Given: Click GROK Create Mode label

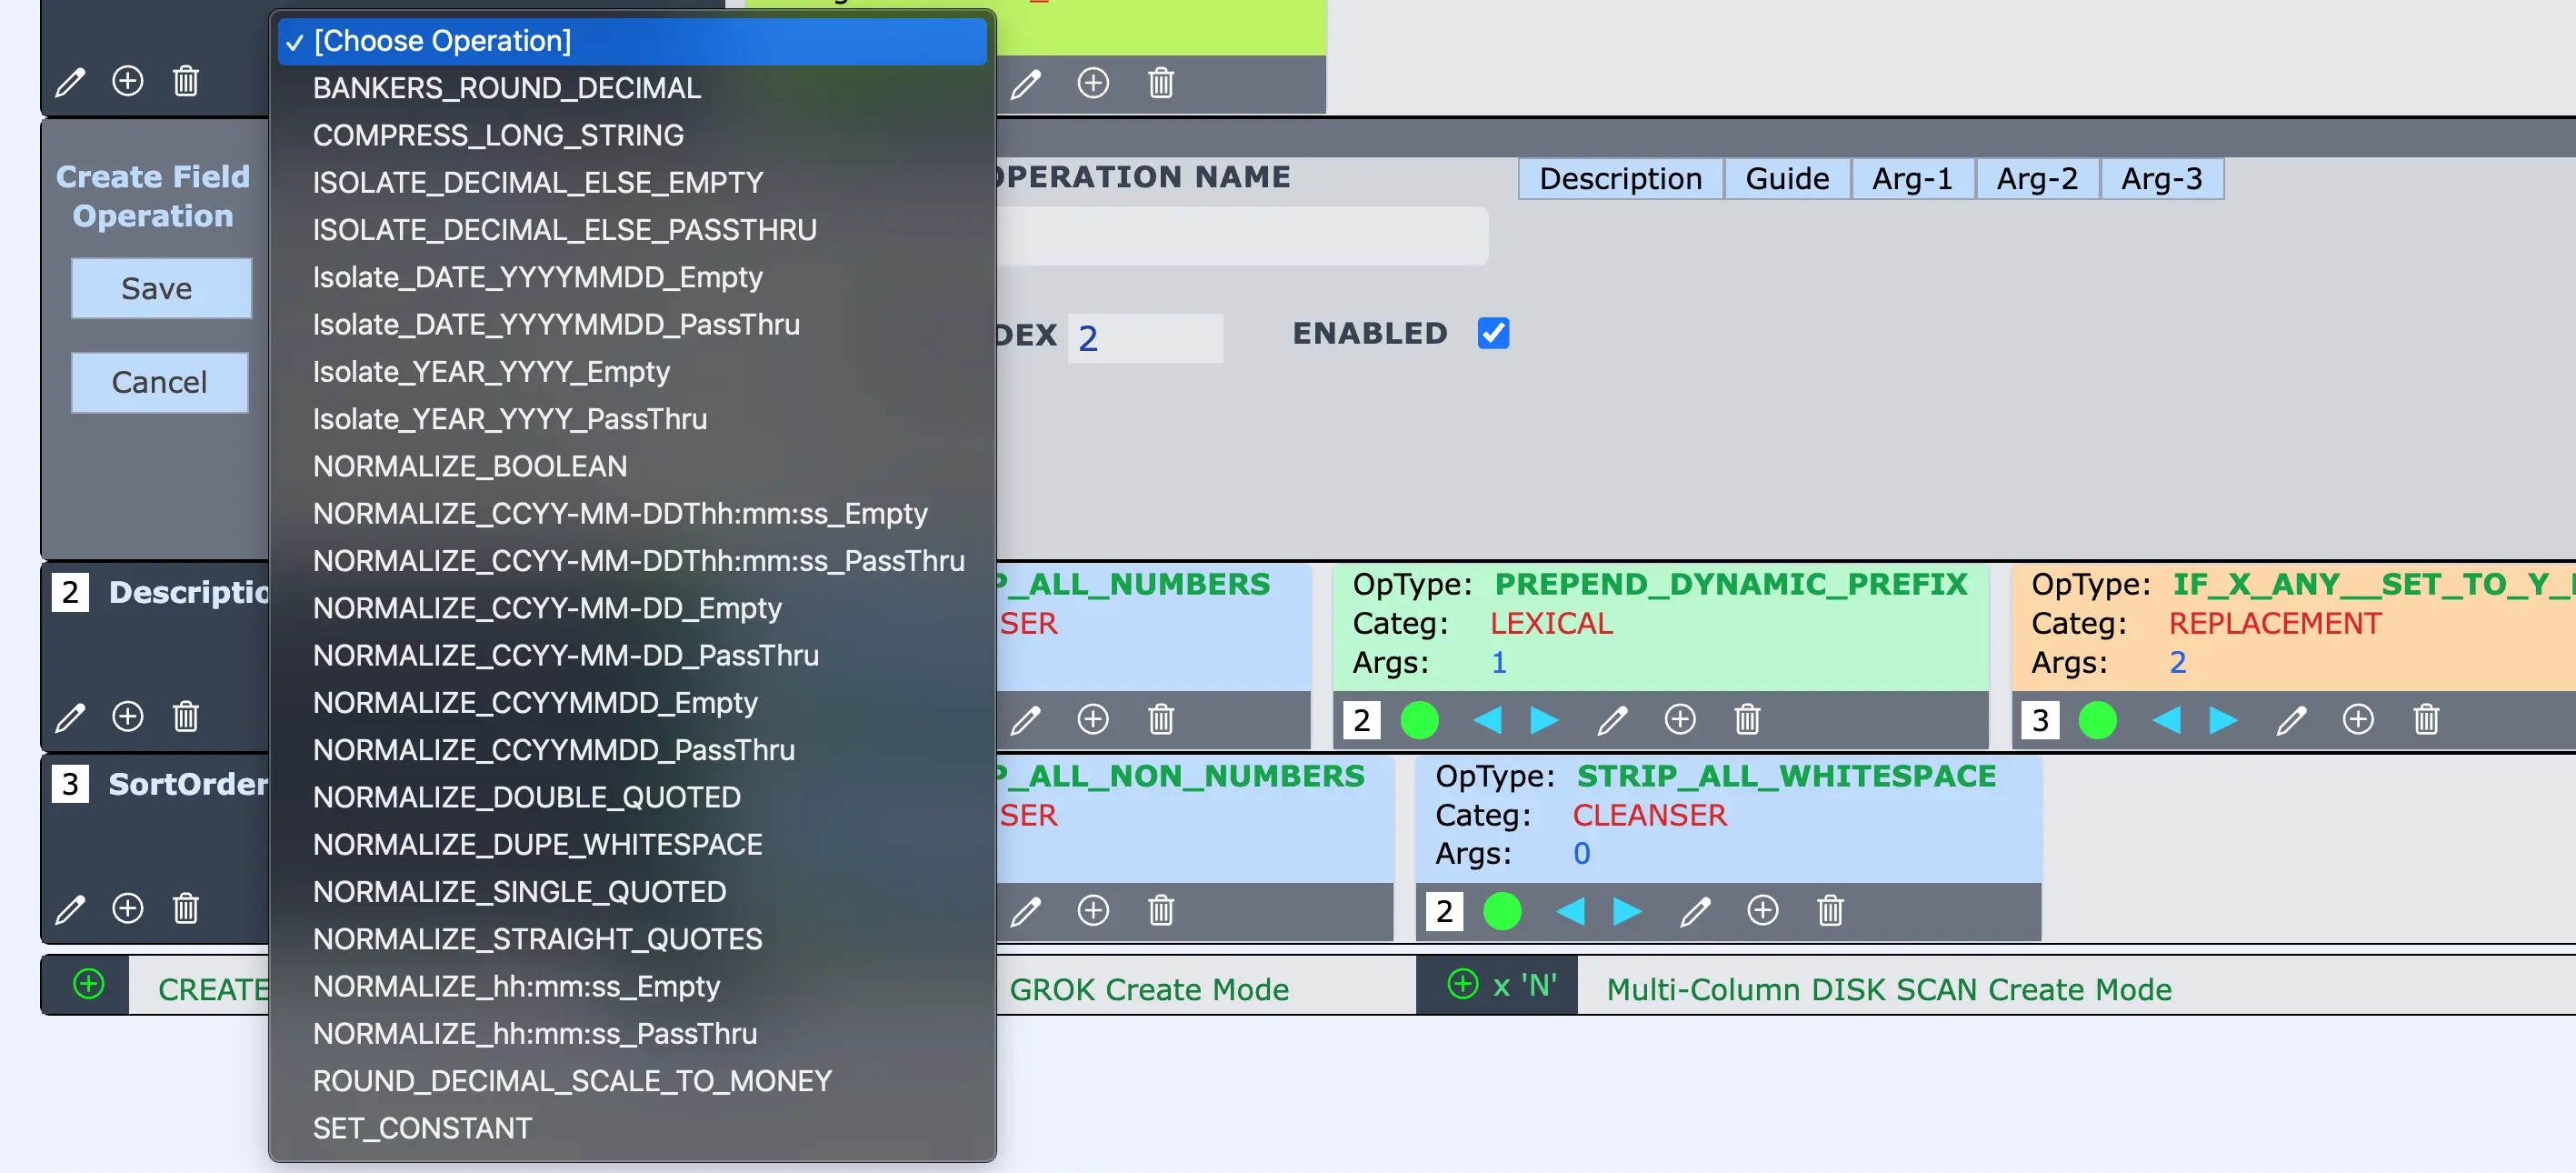Looking at the screenshot, I should pos(1148,989).
